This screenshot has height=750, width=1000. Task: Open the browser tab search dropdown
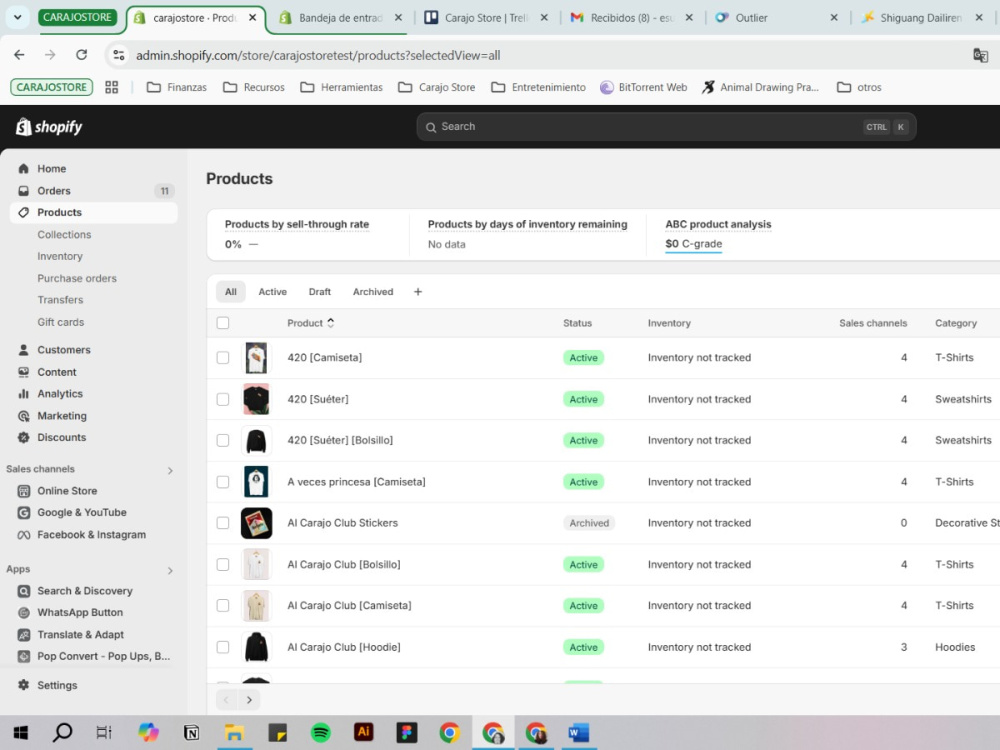tap(18, 17)
